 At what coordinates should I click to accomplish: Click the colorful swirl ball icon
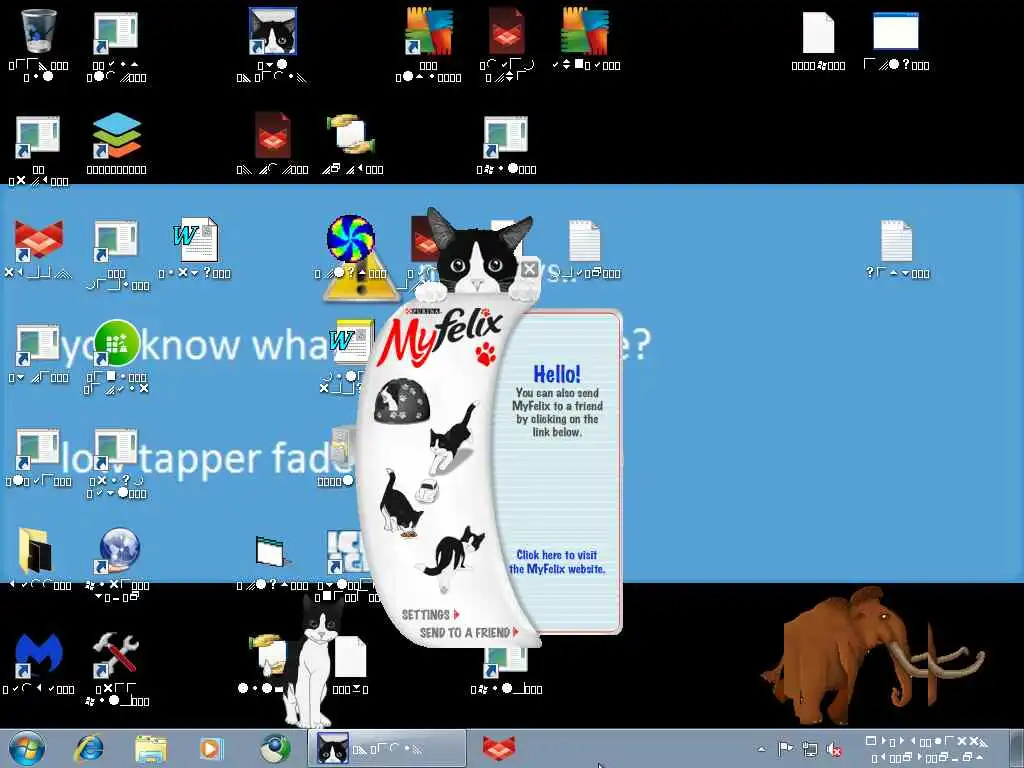coord(351,238)
